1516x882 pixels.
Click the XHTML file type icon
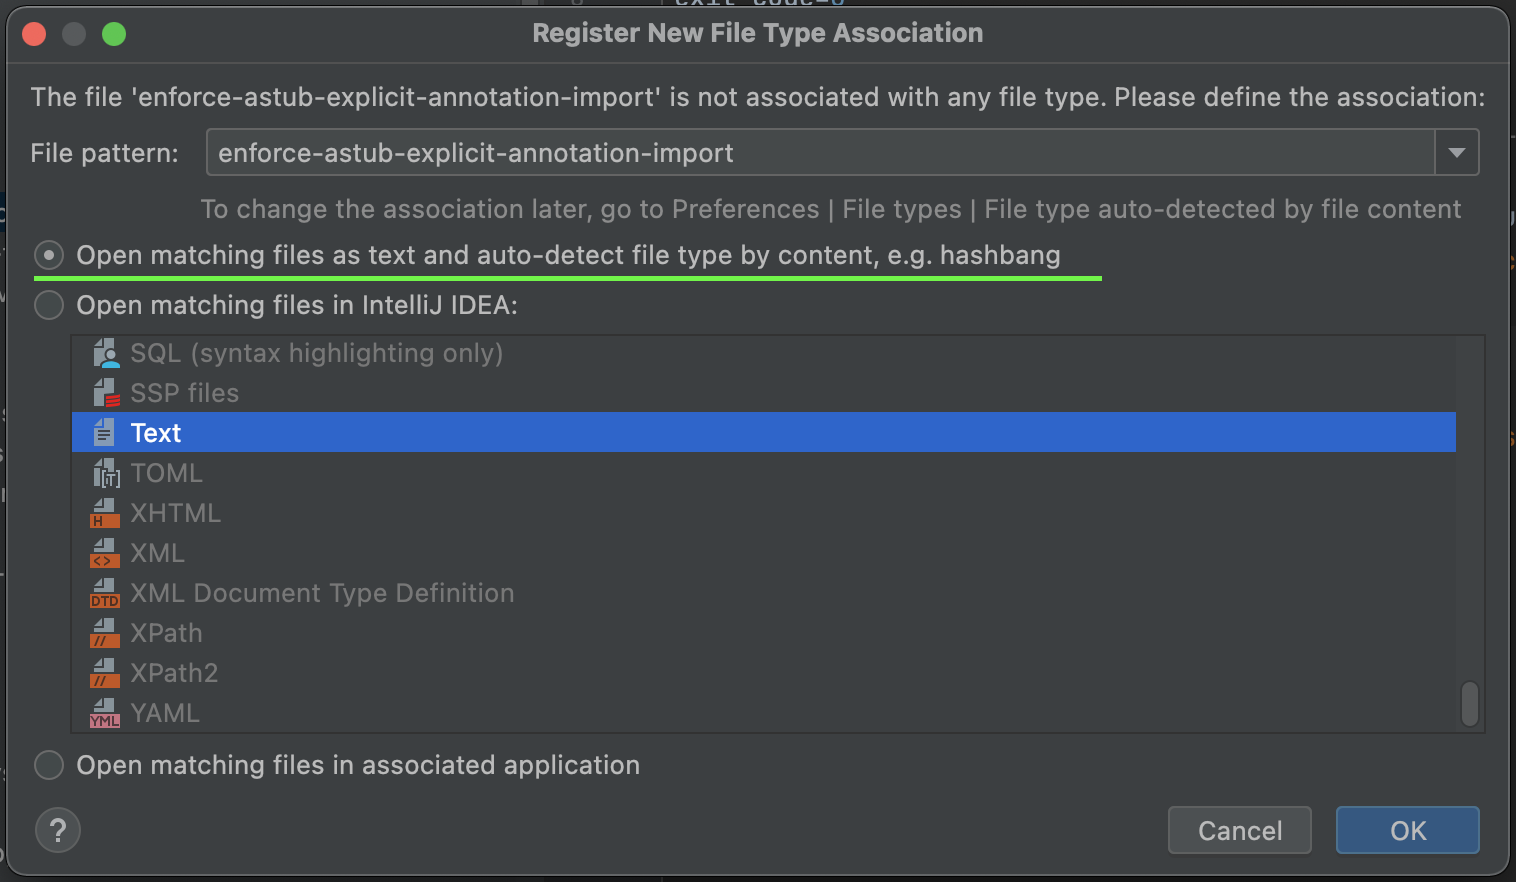(104, 512)
